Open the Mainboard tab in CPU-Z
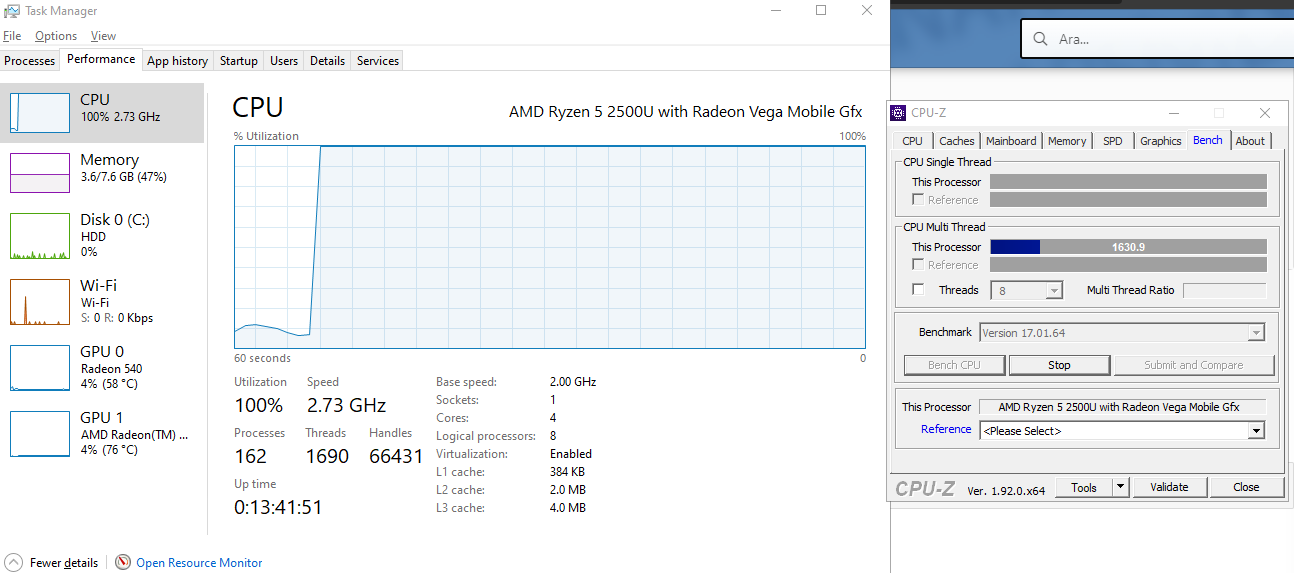This screenshot has width=1294, height=573. coord(1011,141)
